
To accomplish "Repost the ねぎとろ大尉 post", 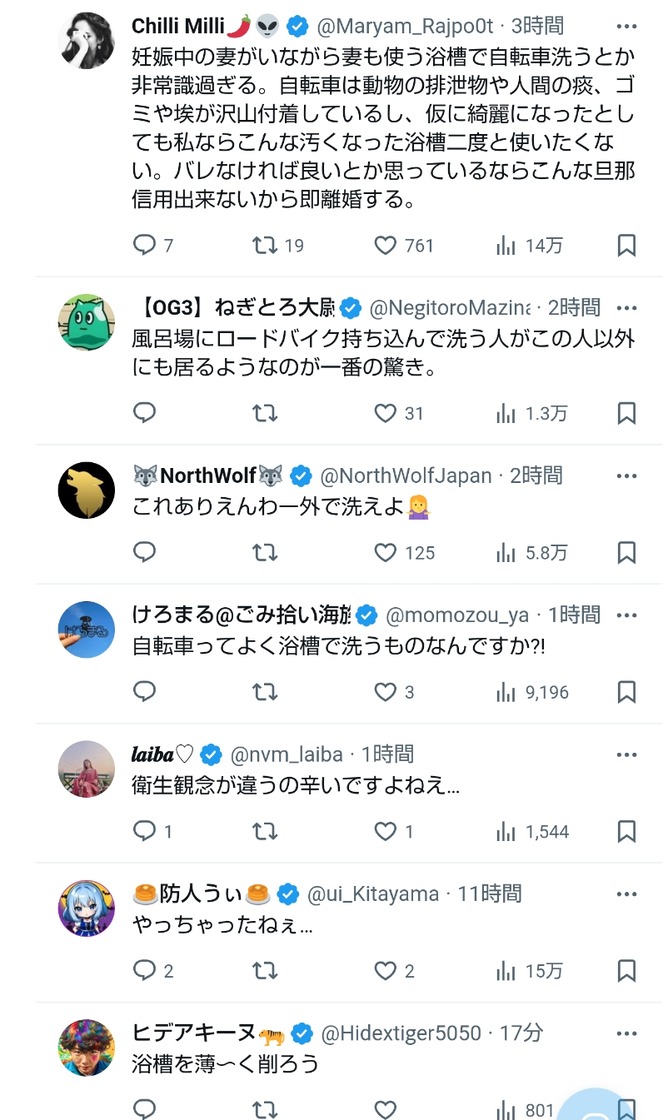I will 266,413.
